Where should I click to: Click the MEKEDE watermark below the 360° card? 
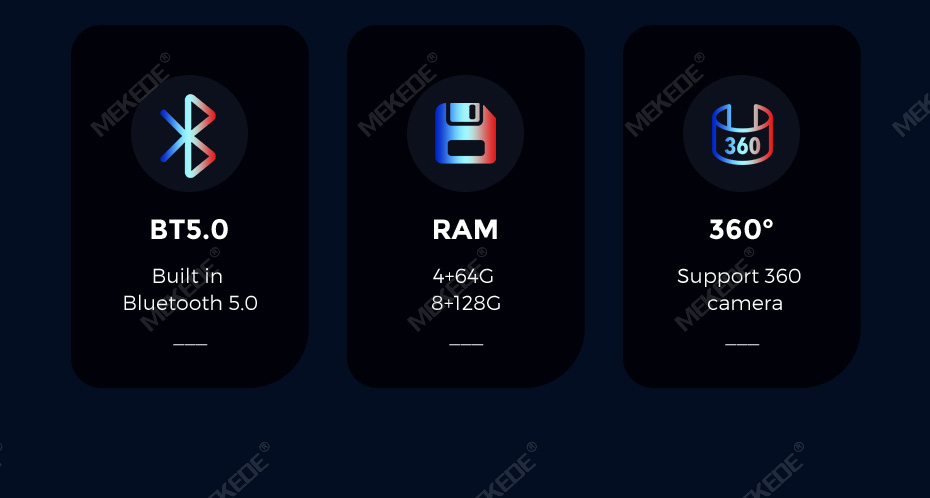coord(772,471)
